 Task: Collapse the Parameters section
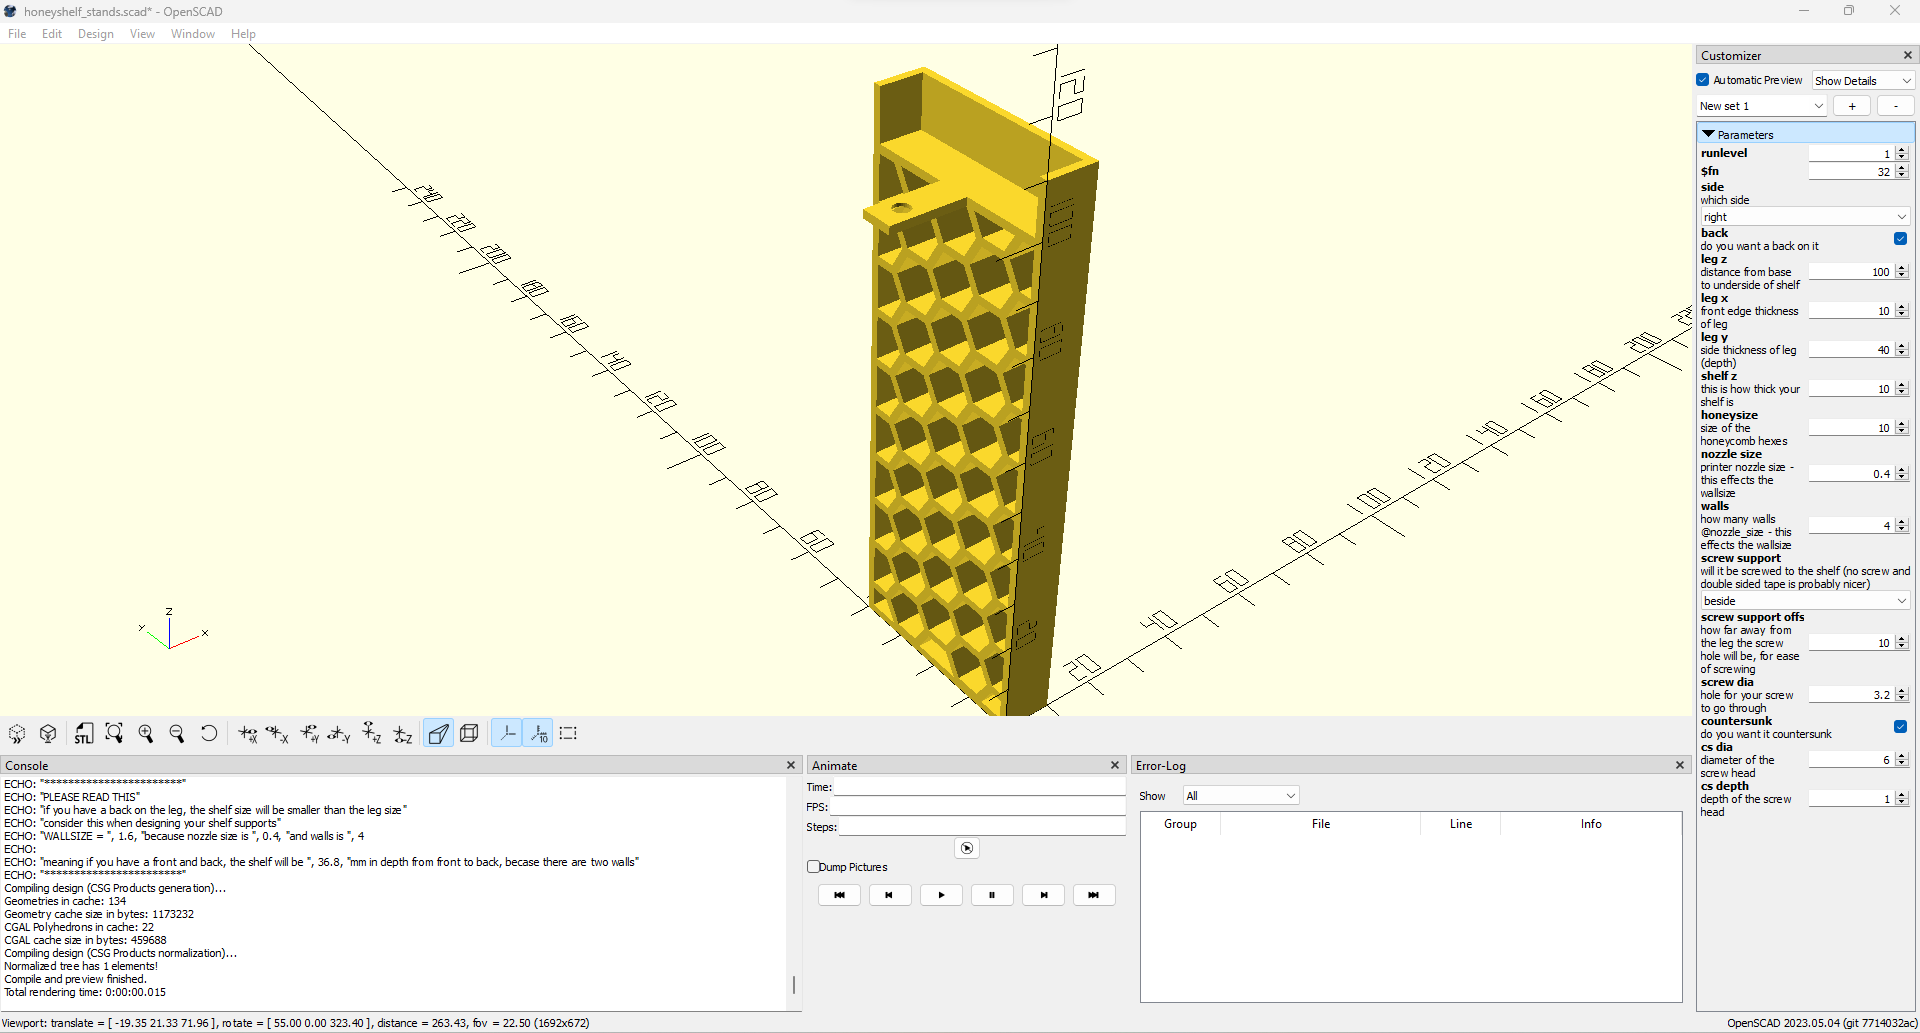(x=1709, y=133)
